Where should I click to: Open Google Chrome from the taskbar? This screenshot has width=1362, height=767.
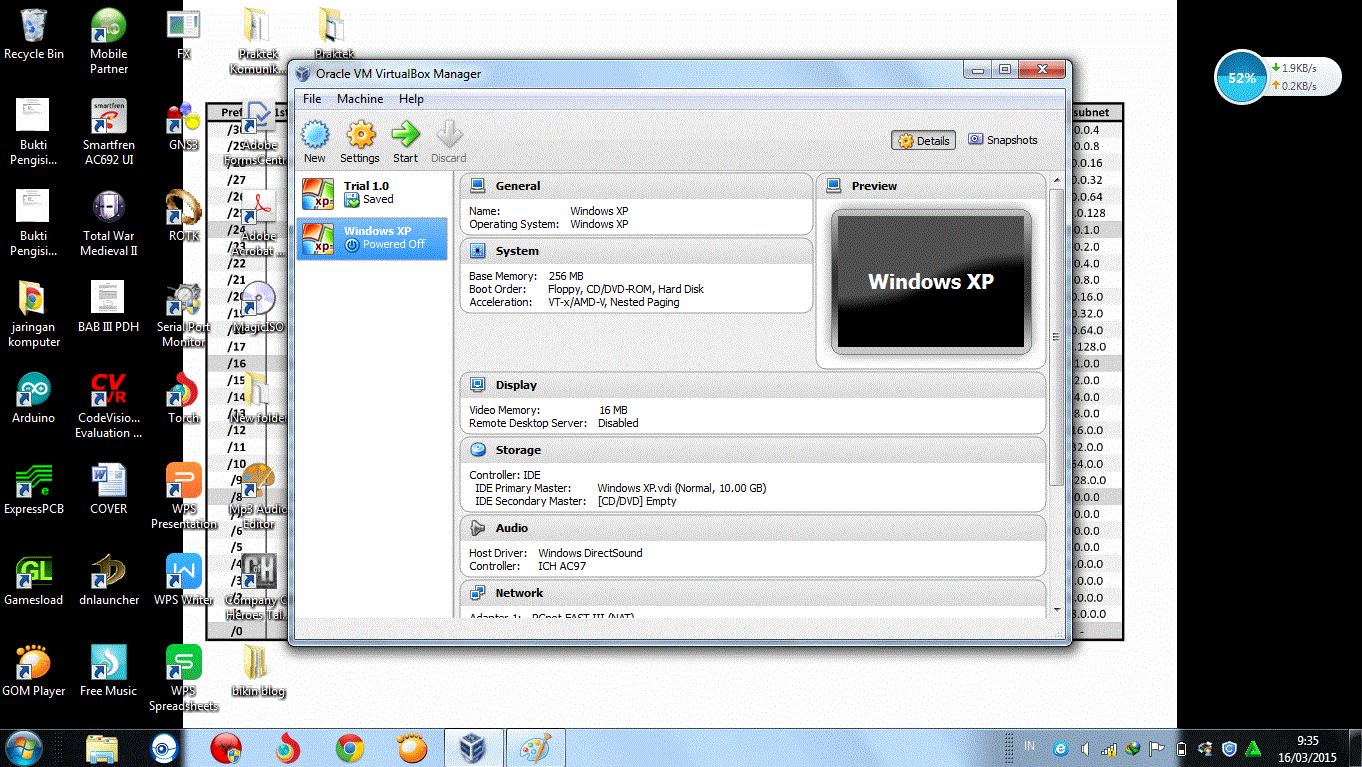point(349,748)
